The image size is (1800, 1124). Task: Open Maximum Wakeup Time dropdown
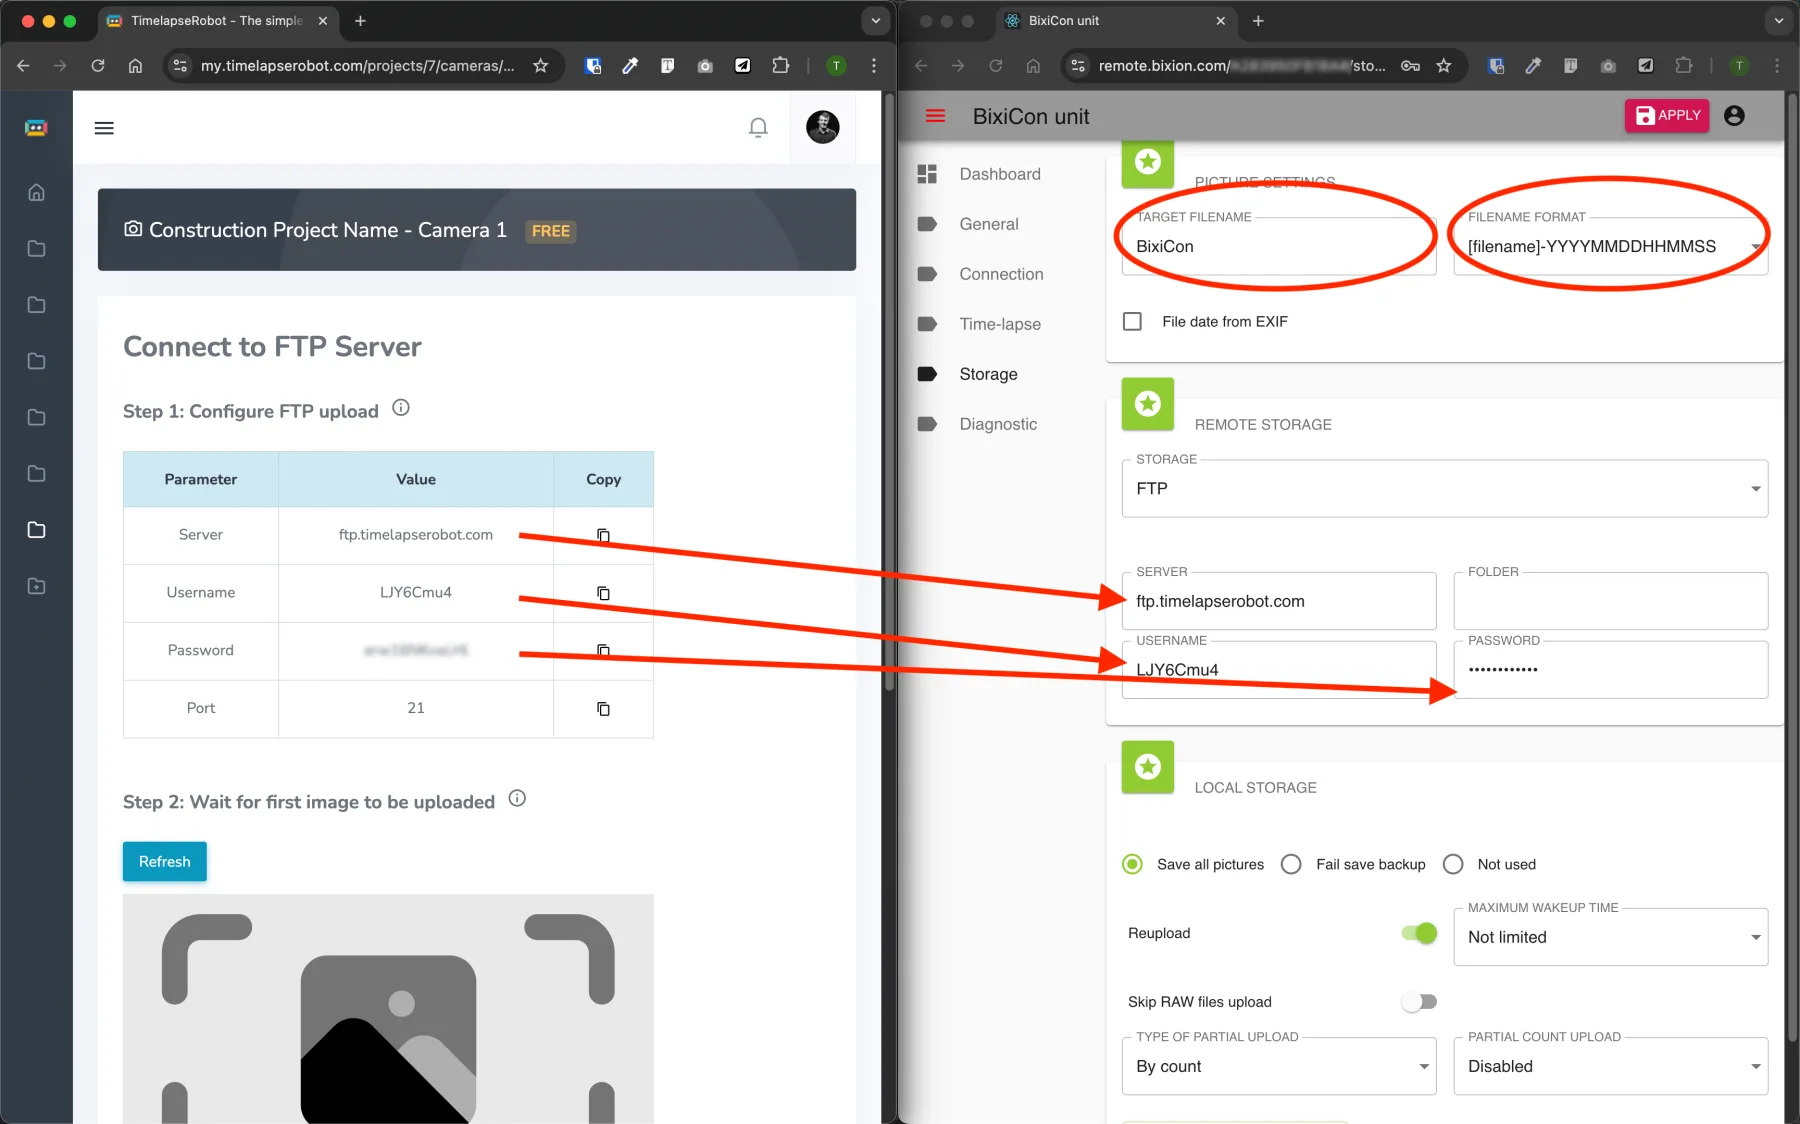[x=1610, y=937]
